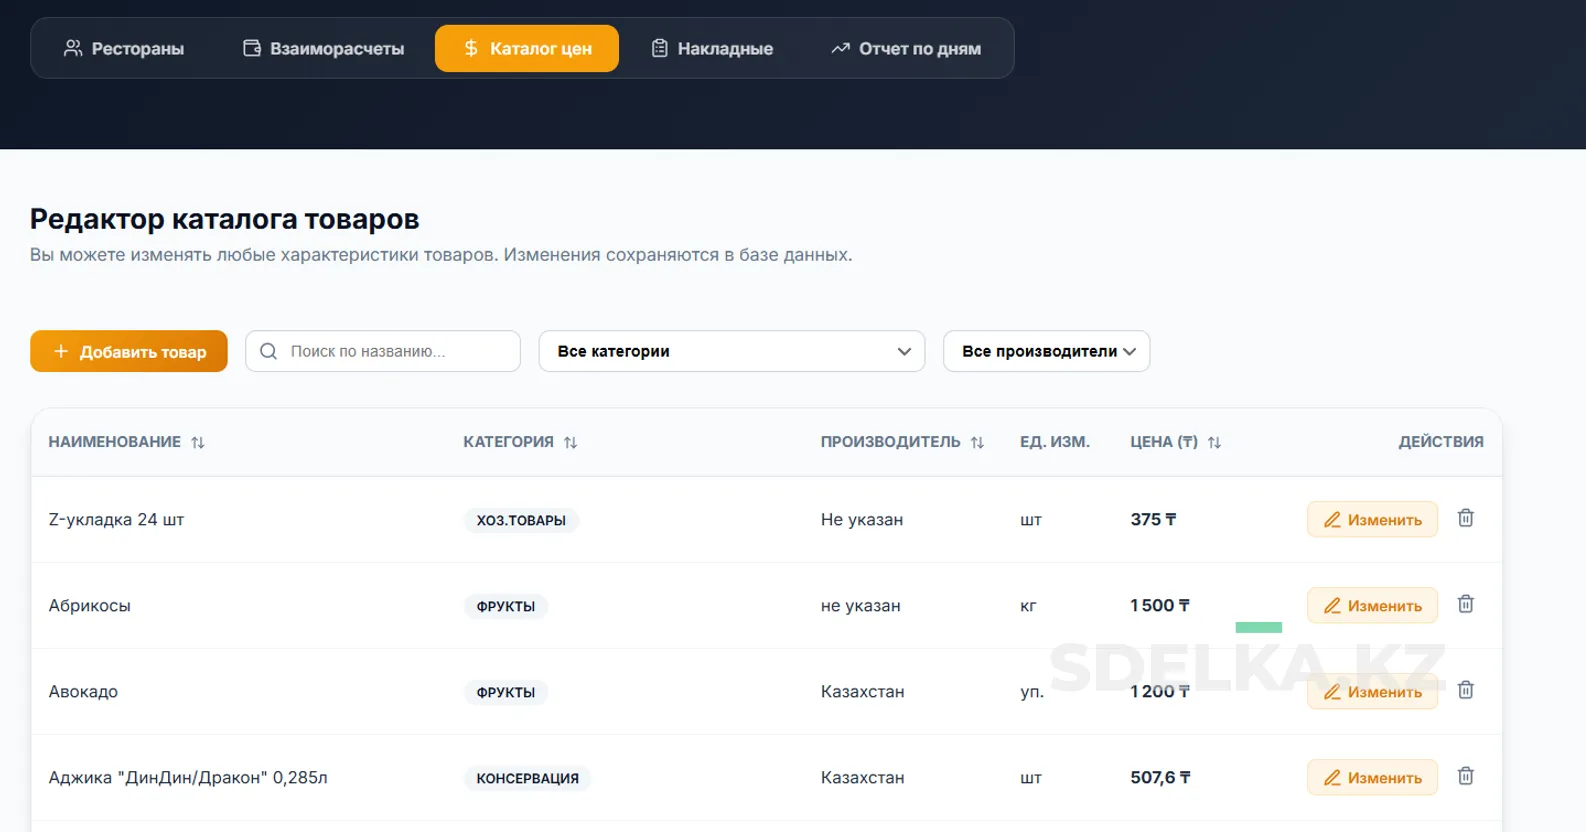Click the Ед. изм. column header
The image size is (1586, 832).
pyautogui.click(x=1055, y=441)
